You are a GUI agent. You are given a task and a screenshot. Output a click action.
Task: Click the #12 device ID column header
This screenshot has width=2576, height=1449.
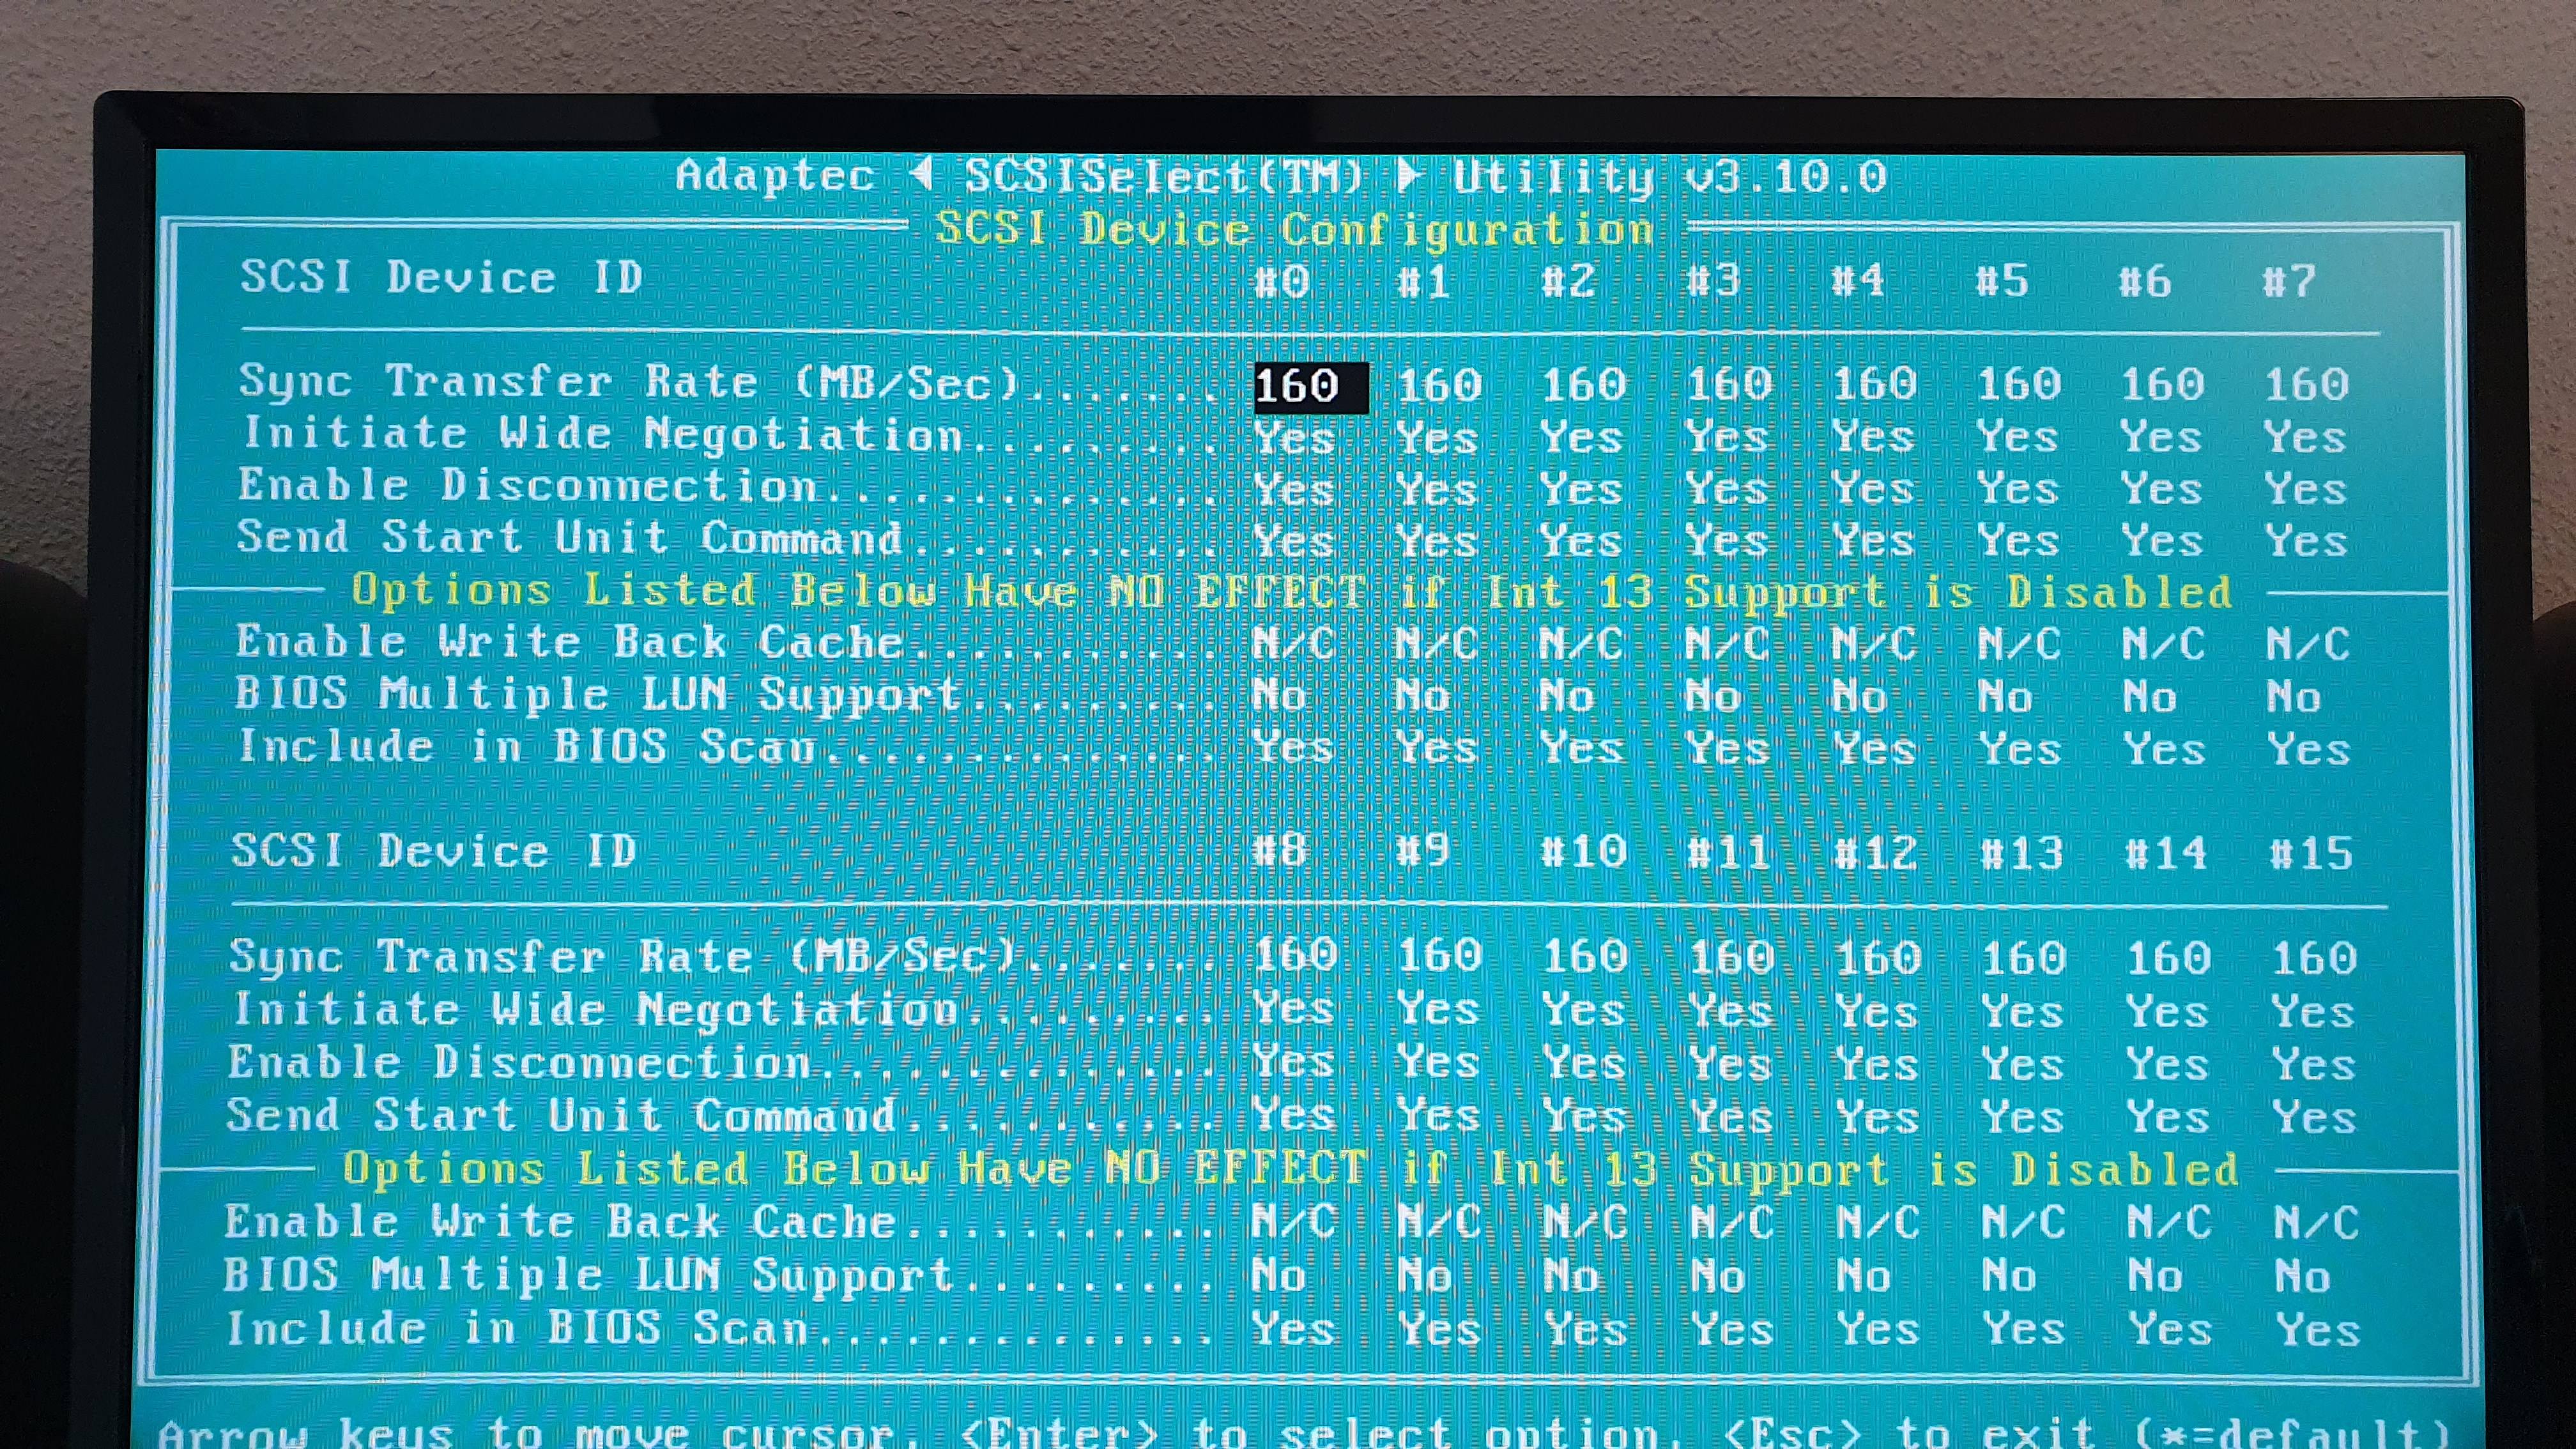tap(1875, 853)
